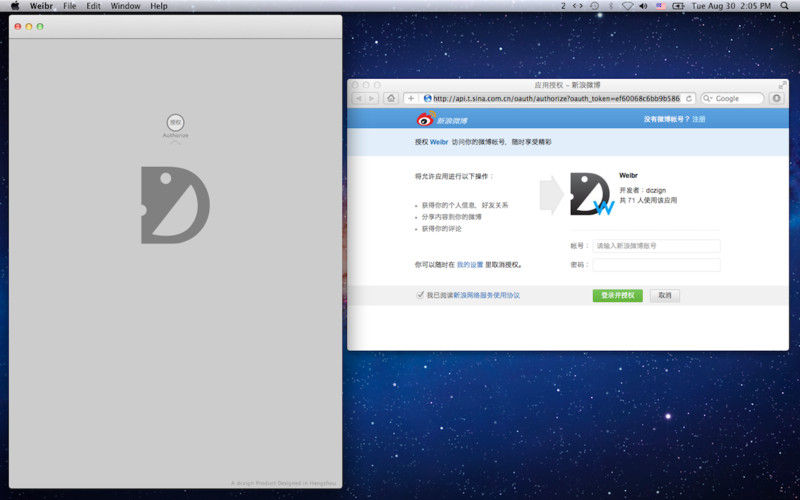This screenshot has height=500, width=800.
Task: Click the arrows icon next to the number 2
Action: tap(577, 6)
